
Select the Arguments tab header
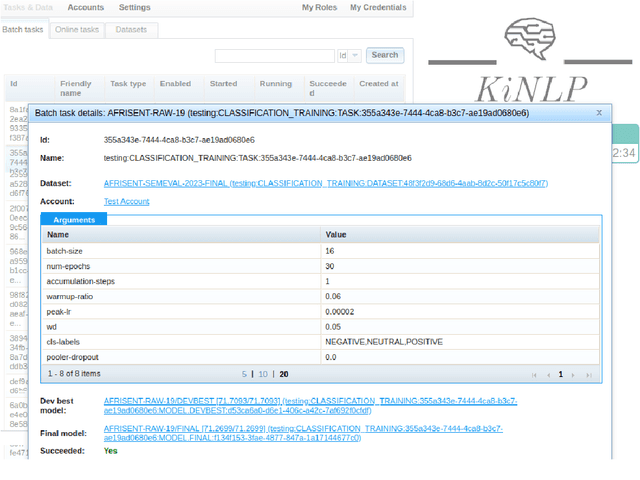coord(75,219)
